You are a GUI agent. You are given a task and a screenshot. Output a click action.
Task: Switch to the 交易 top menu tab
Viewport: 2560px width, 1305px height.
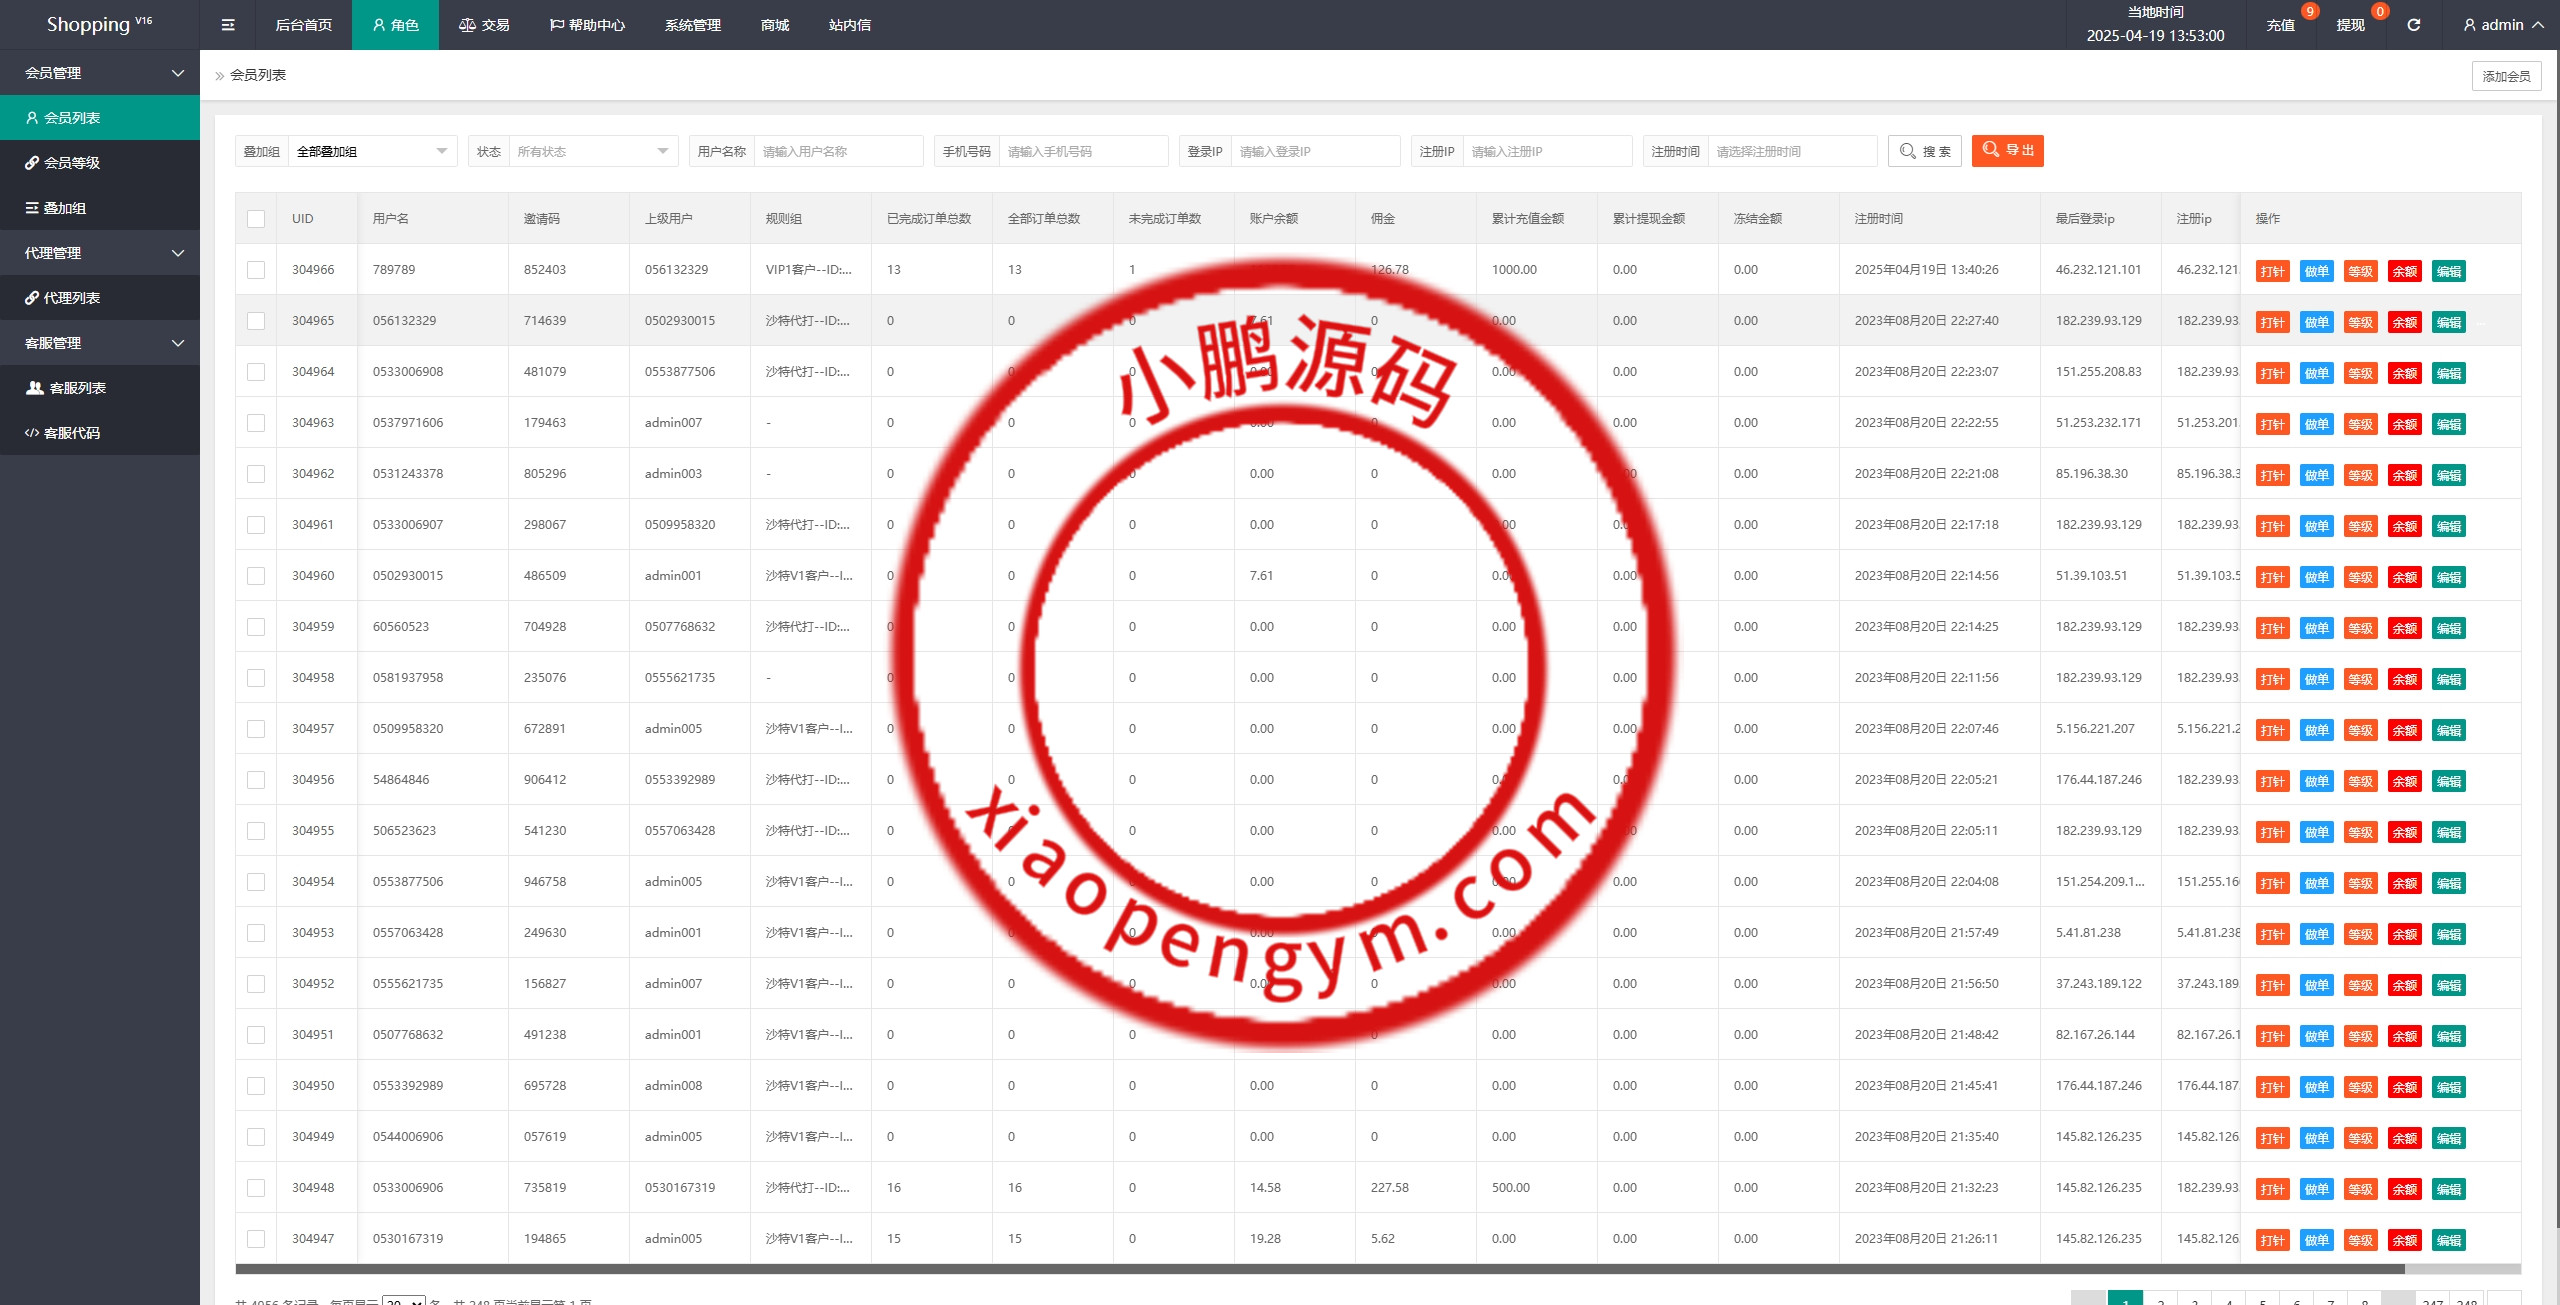click(485, 25)
